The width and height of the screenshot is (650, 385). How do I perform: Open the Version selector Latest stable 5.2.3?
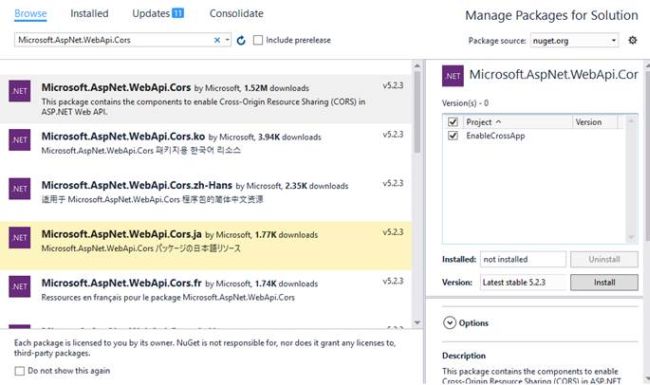(x=523, y=282)
